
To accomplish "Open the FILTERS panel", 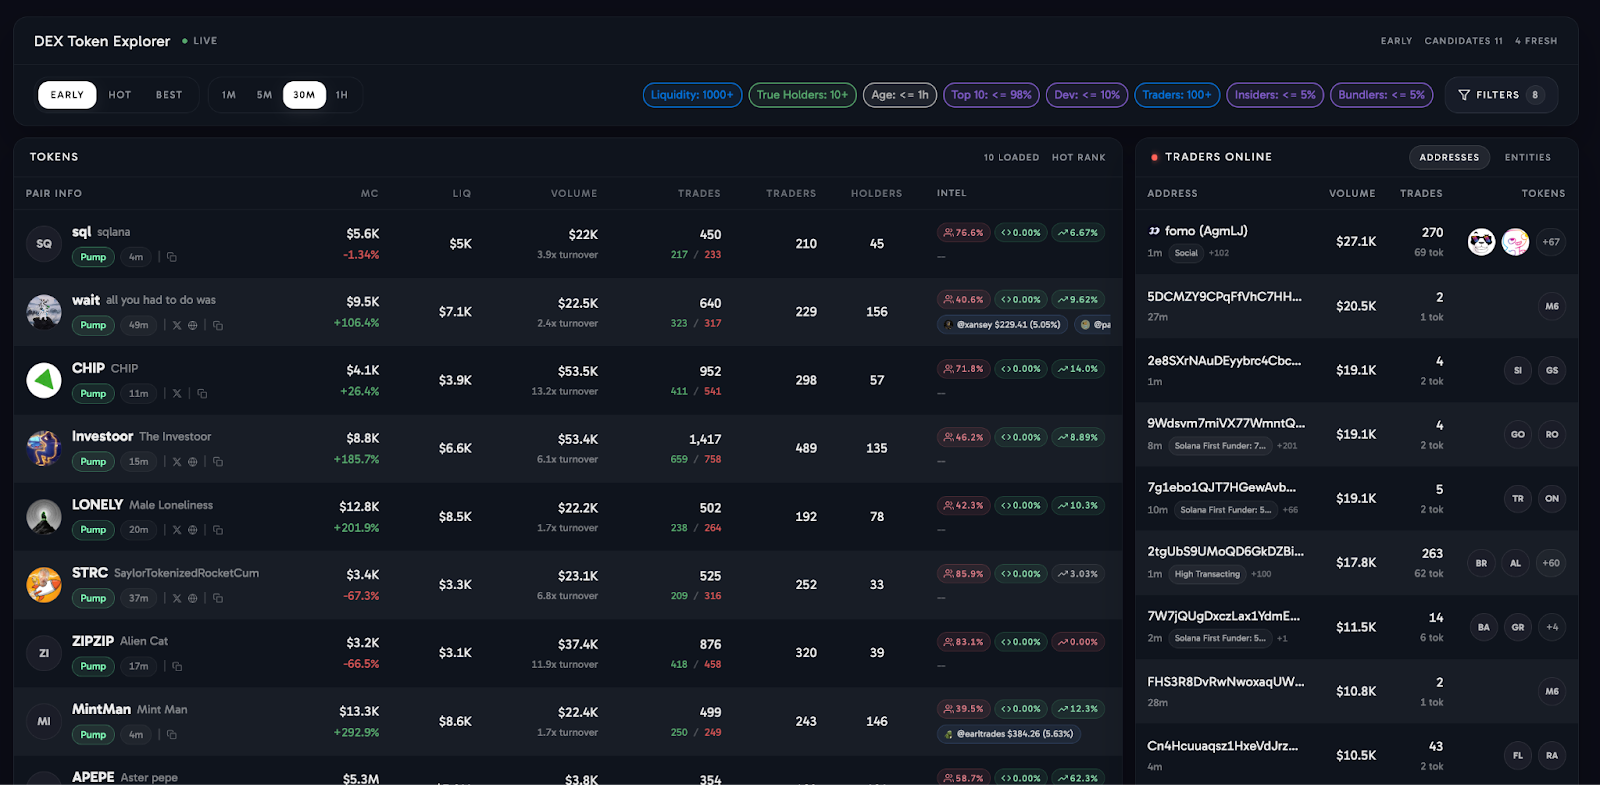I will (x=1501, y=95).
